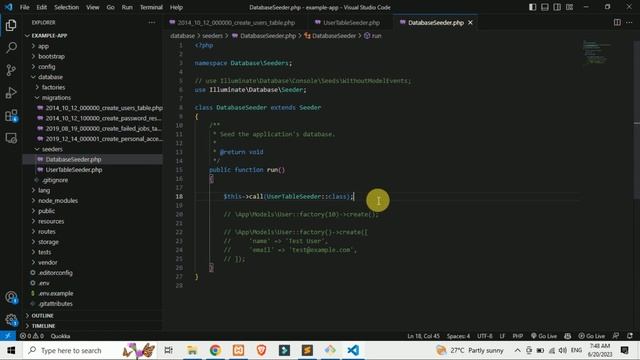Image resolution: width=640 pixels, height=360 pixels.
Task: Go to line via Ln 18, Col 45
Action: 423,336
